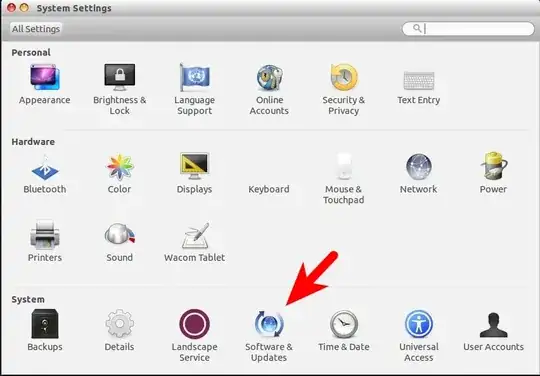Open Network settings
The height and width of the screenshot is (376, 540).
click(418, 174)
